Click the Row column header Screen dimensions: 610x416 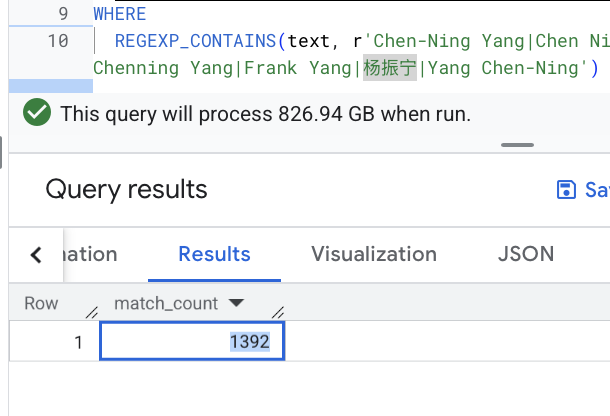pos(41,303)
